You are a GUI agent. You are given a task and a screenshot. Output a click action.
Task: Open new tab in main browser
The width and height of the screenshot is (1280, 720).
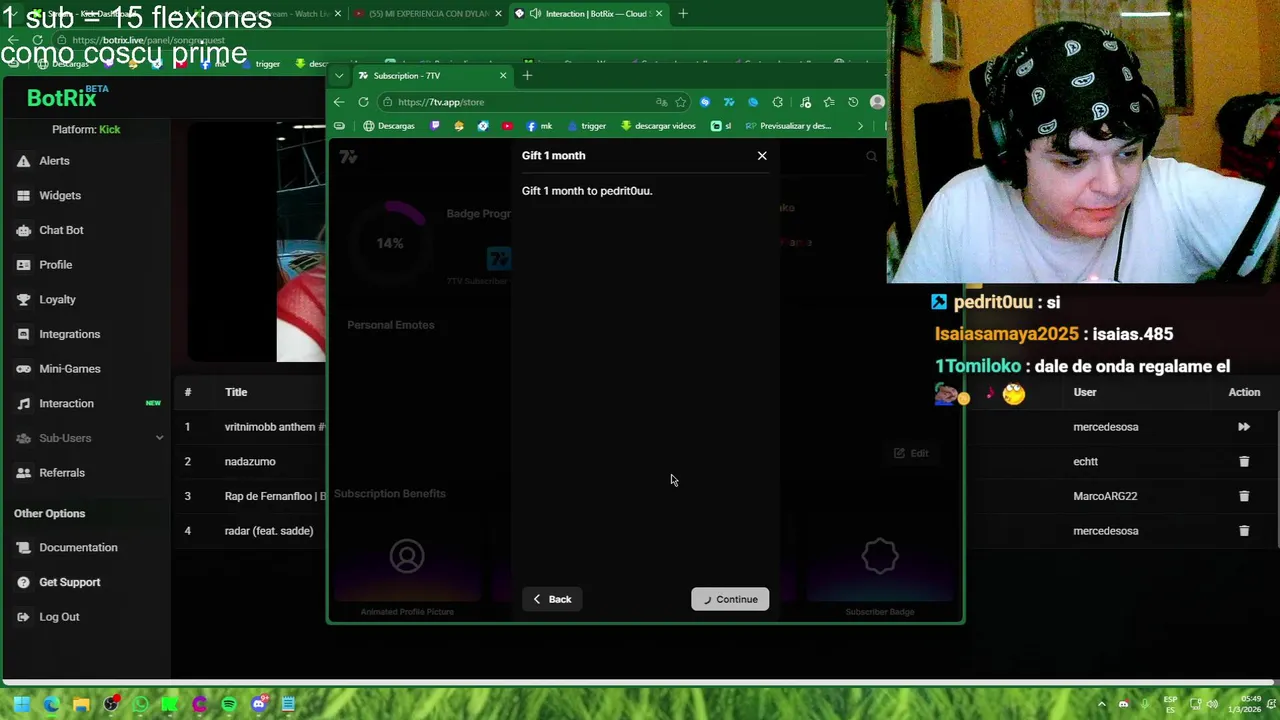[x=683, y=14]
